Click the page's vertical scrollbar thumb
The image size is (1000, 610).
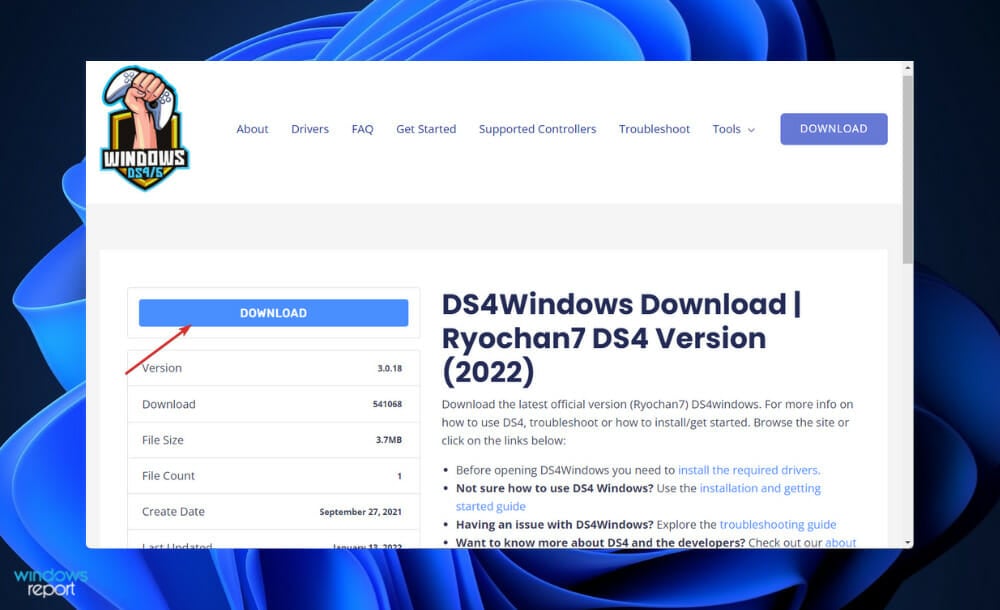coord(908,169)
